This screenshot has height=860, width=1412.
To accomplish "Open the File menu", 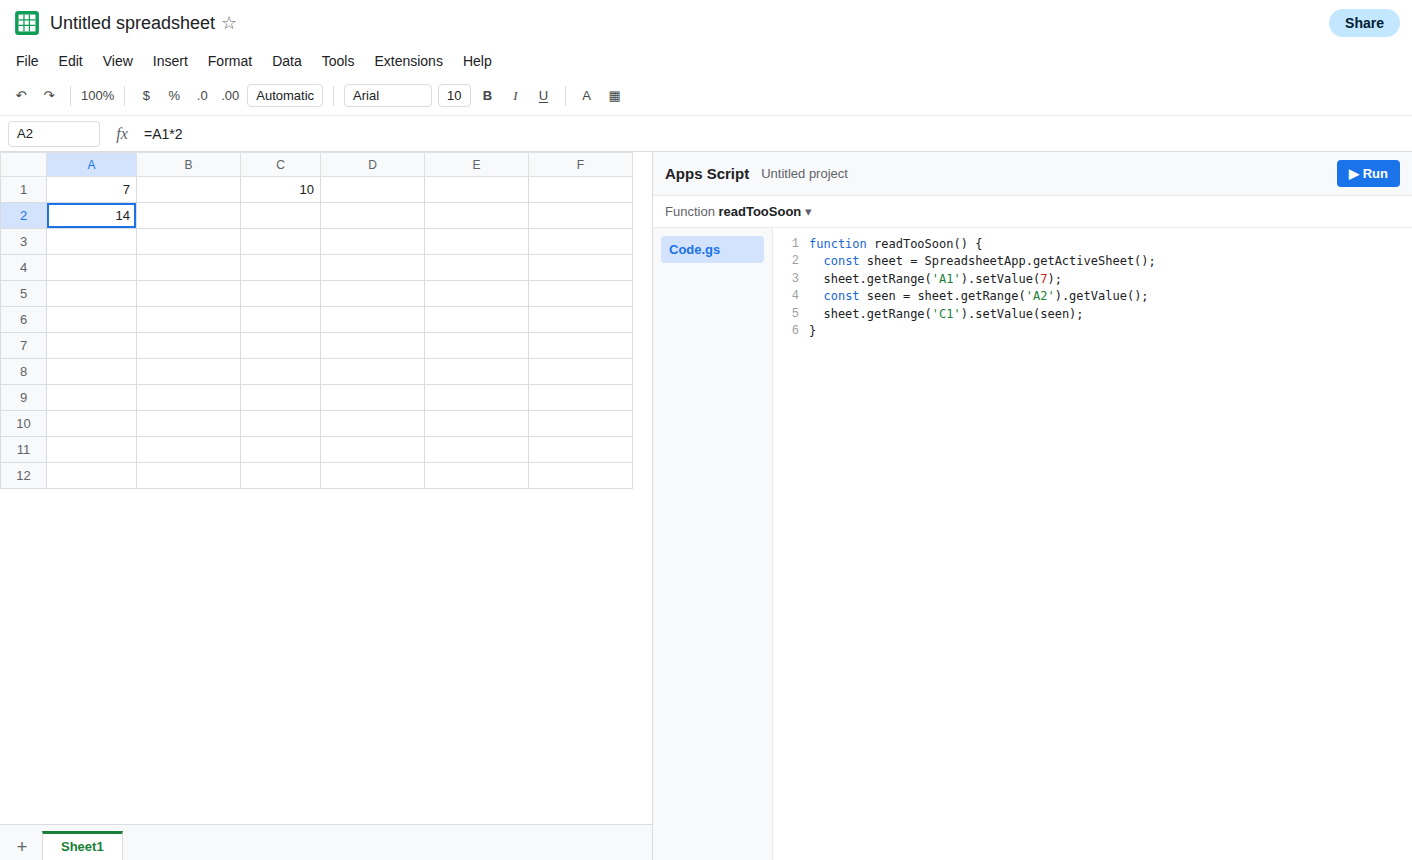I will tap(27, 61).
